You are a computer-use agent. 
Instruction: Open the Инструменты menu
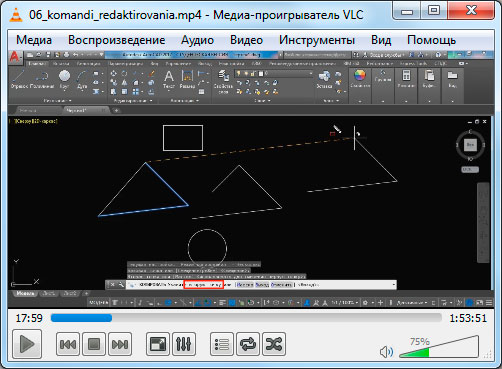(x=317, y=40)
